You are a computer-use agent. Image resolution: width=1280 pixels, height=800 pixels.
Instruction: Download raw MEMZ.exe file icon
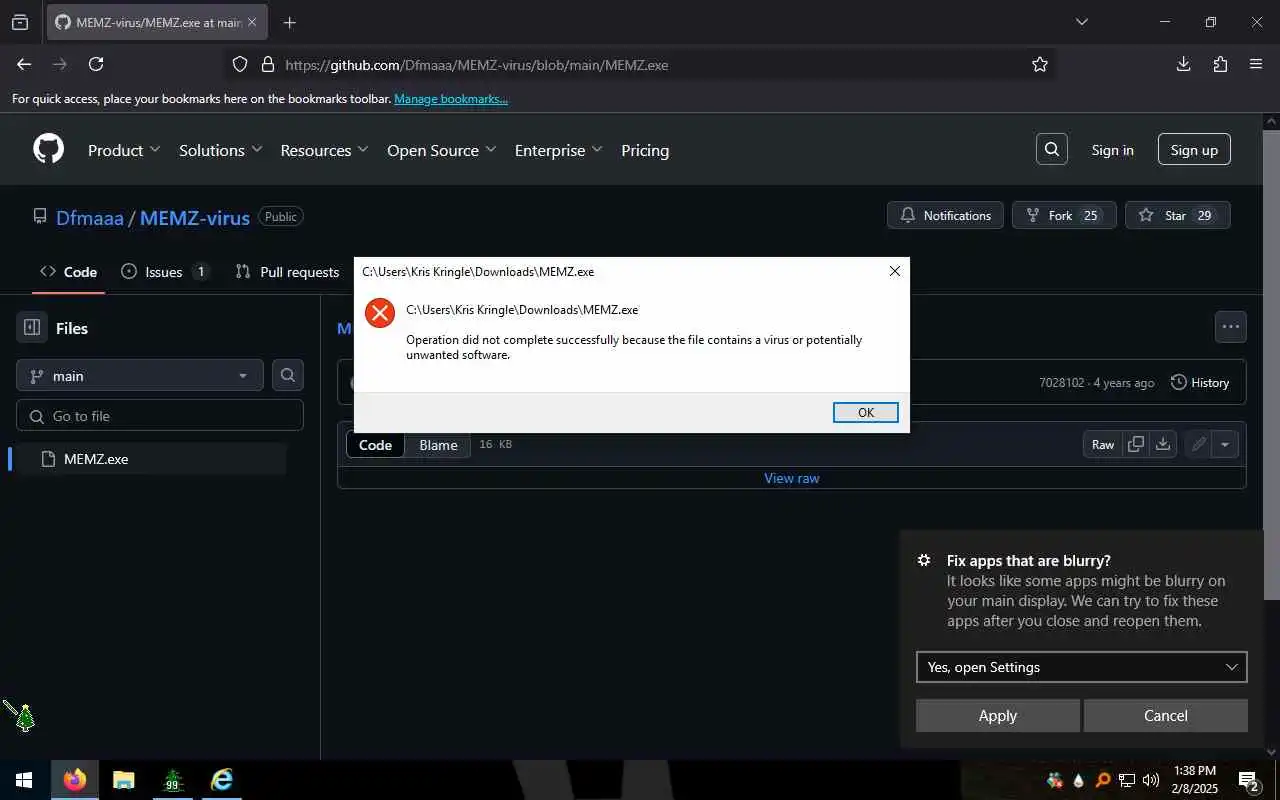(x=1163, y=444)
